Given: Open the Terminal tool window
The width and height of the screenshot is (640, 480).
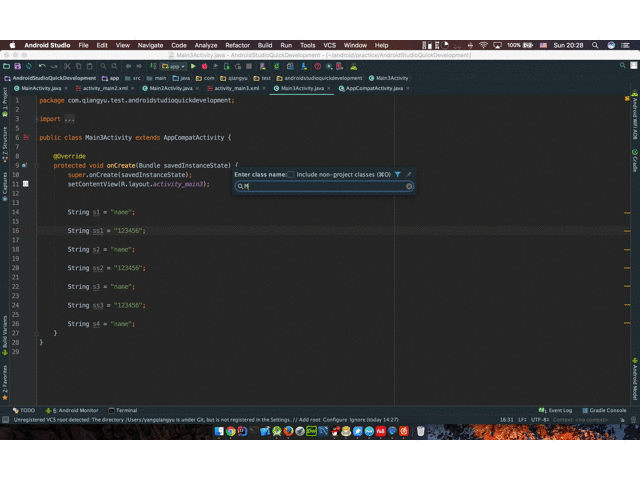Looking at the screenshot, I should 123,410.
